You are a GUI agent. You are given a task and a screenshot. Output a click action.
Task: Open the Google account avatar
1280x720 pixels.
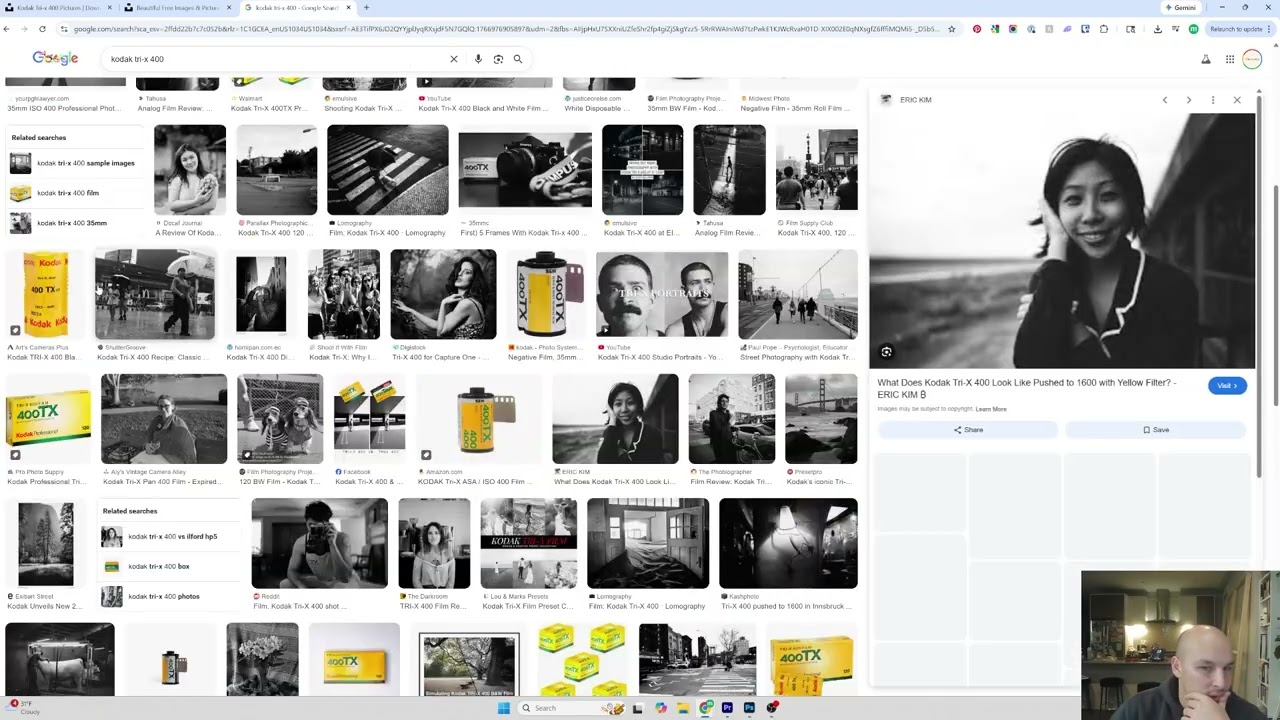(x=1252, y=59)
